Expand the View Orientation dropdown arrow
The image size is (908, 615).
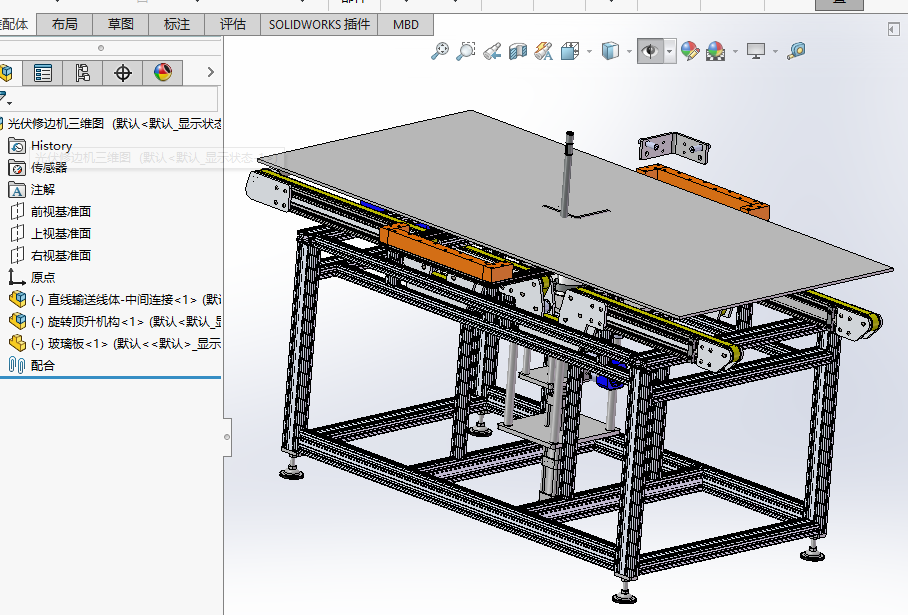click(x=589, y=51)
